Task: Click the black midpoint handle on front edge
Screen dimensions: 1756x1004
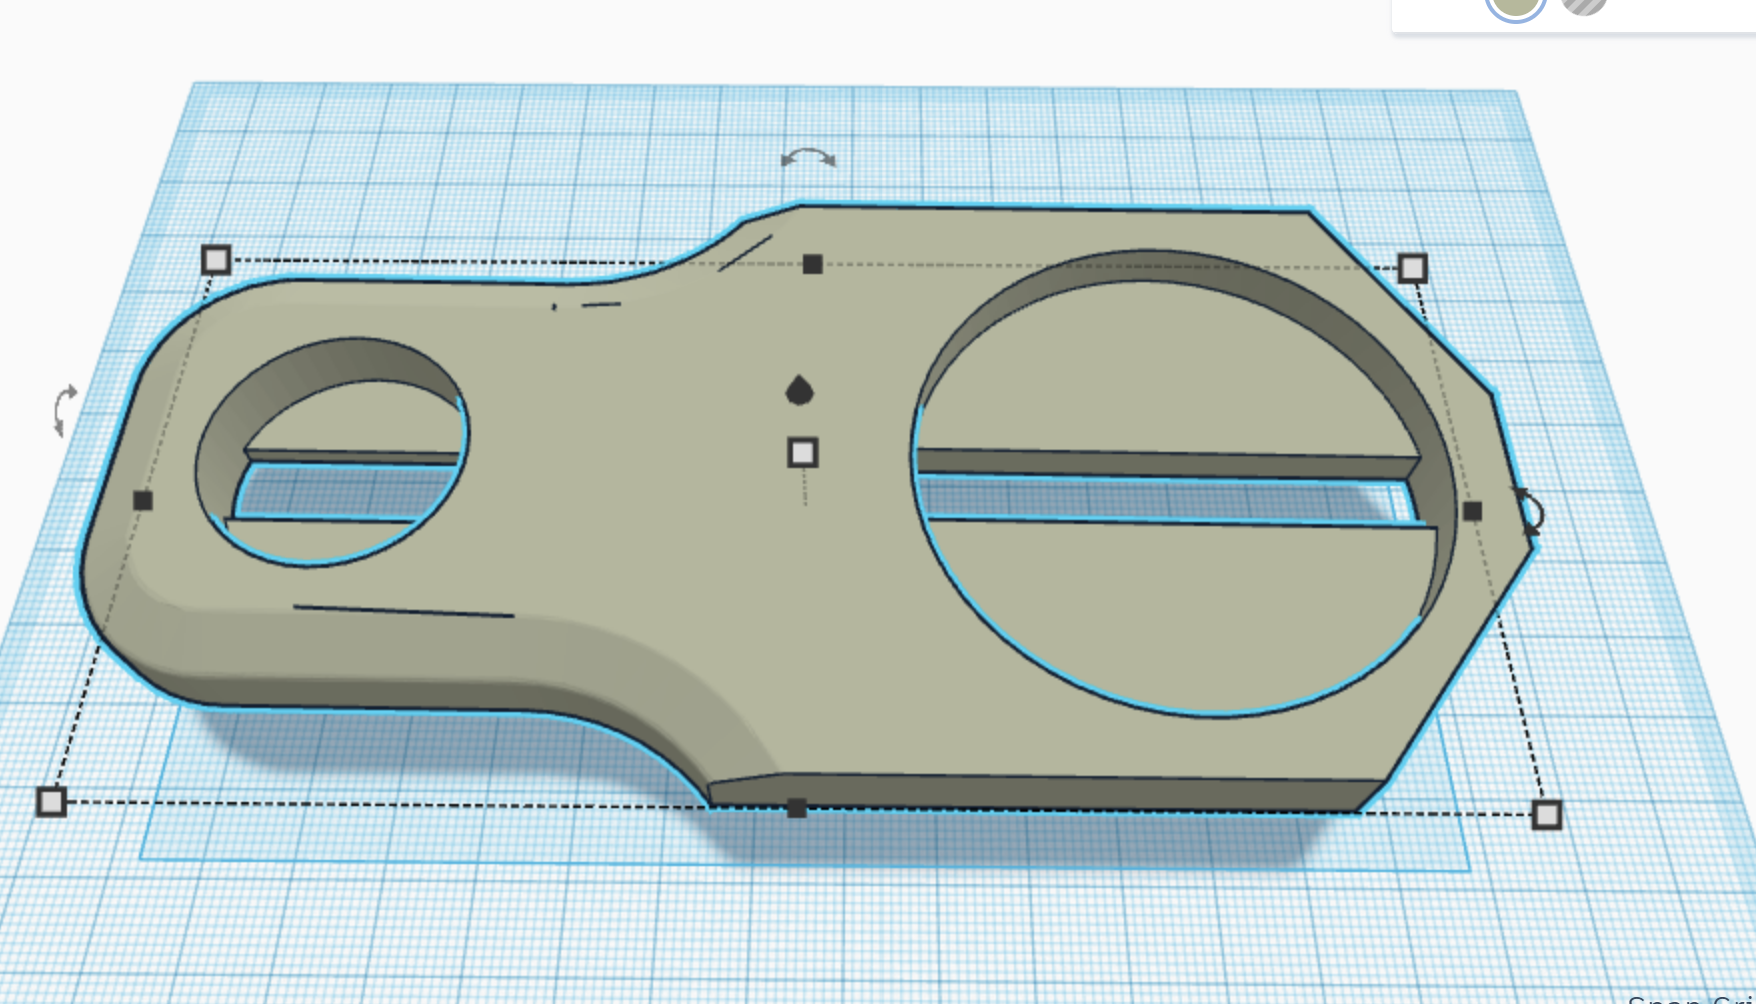Action: [796, 808]
